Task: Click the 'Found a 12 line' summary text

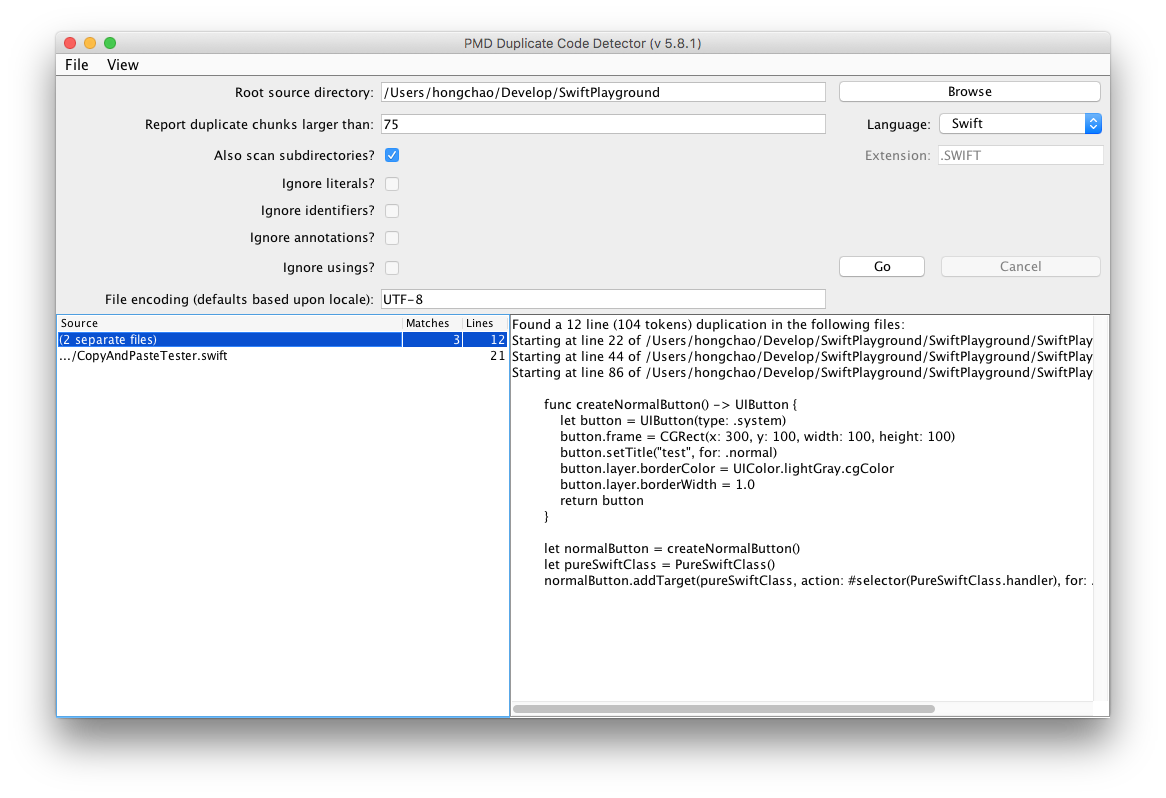Action: pos(708,324)
